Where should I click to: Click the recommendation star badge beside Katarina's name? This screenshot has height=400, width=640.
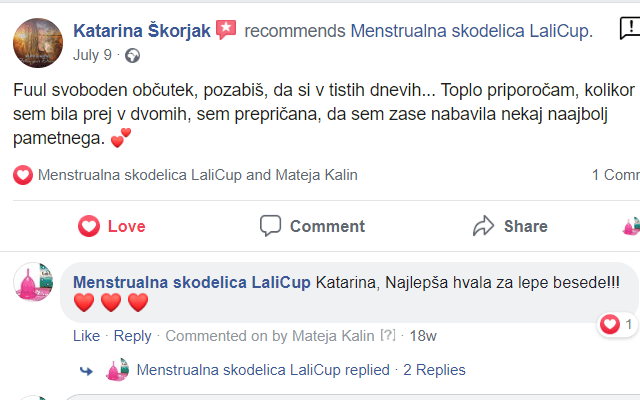click(x=226, y=31)
